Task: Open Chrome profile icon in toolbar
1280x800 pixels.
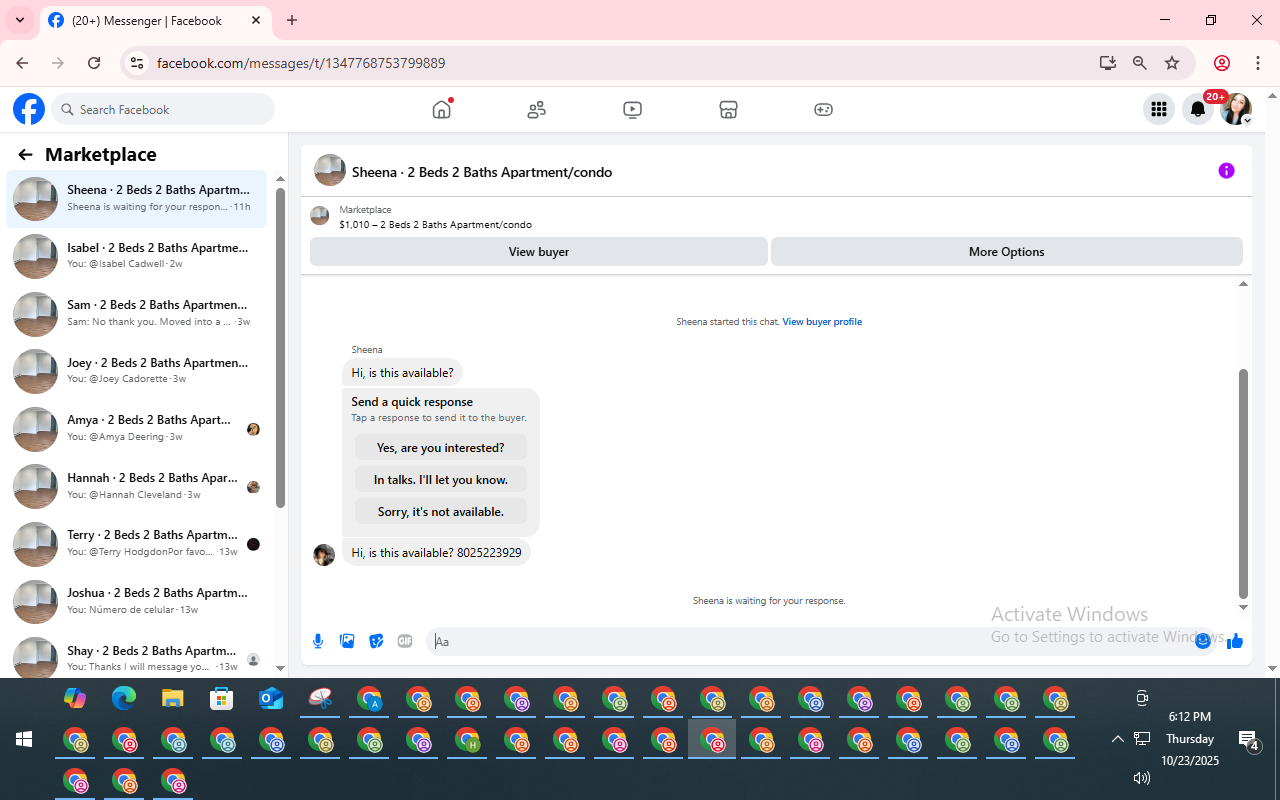Action: point(1222,63)
